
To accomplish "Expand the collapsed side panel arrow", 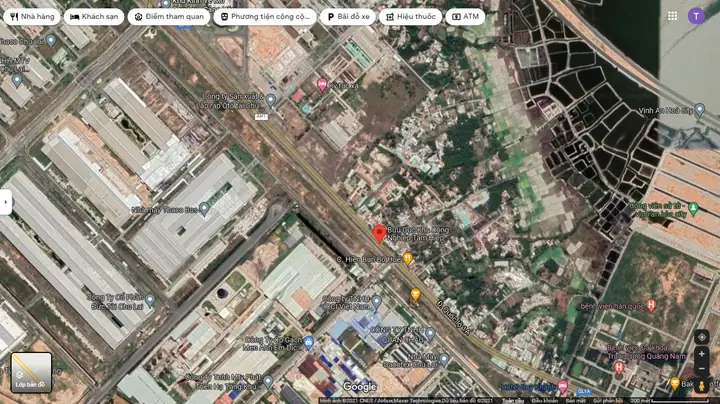I will pos(6,202).
